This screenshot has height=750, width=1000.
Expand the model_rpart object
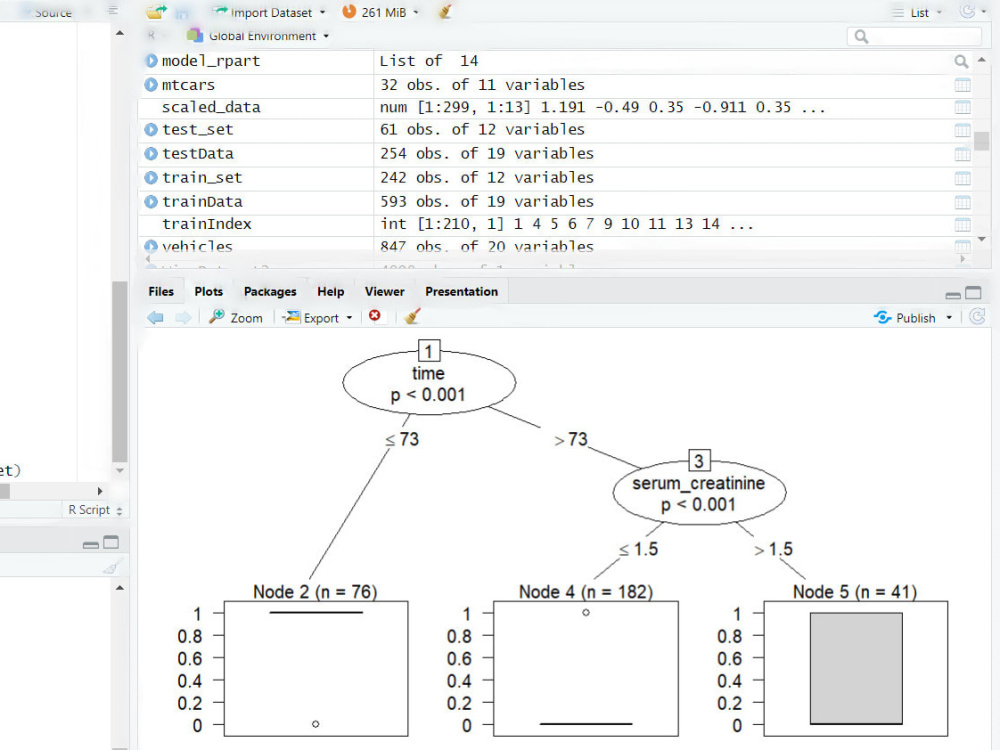click(x=151, y=61)
